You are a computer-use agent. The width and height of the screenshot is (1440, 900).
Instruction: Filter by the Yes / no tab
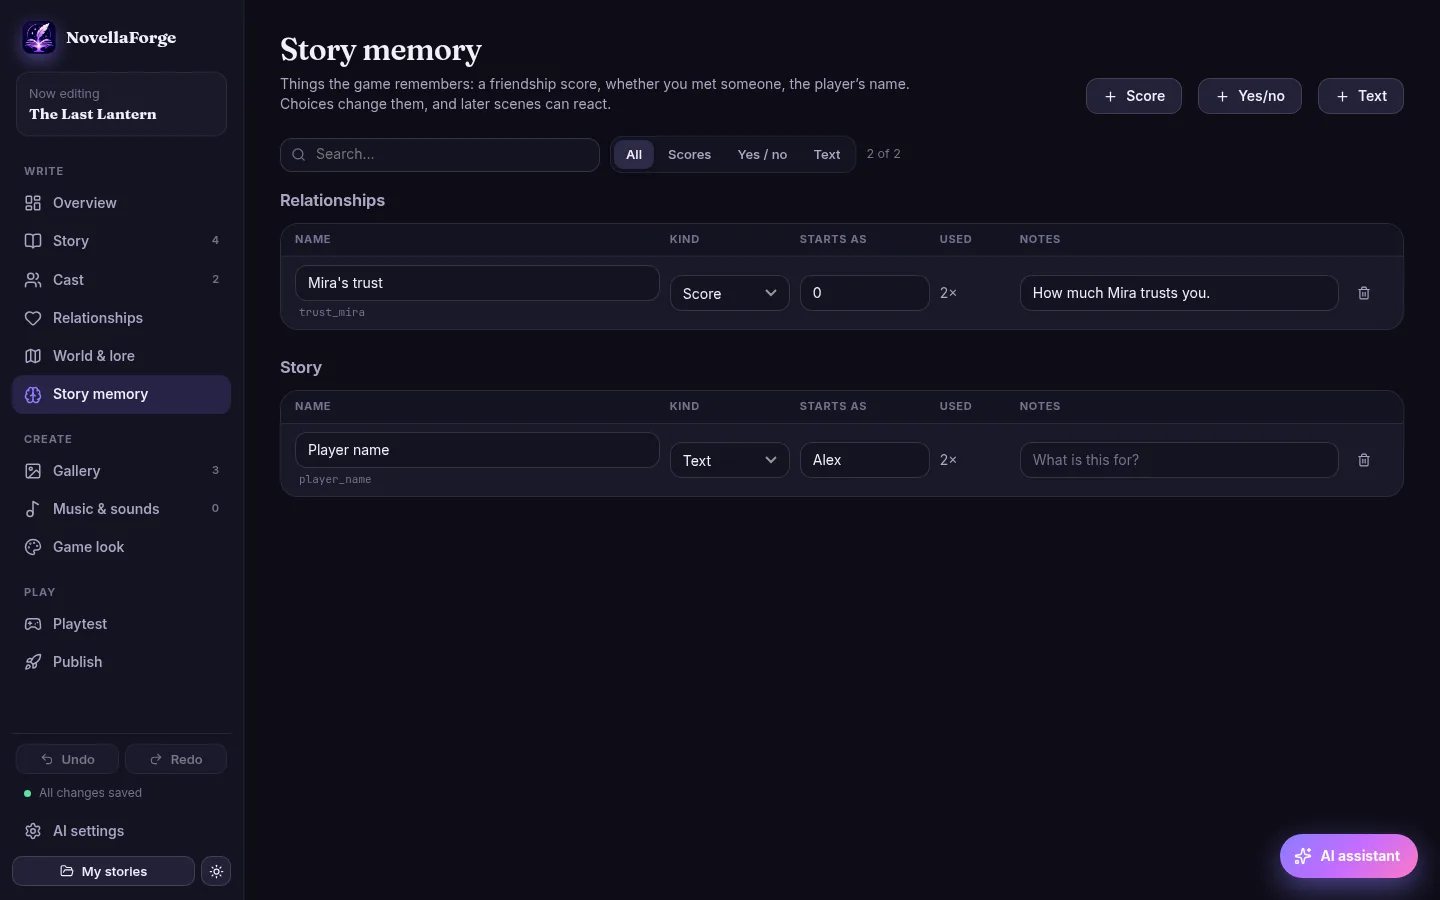[x=762, y=154]
